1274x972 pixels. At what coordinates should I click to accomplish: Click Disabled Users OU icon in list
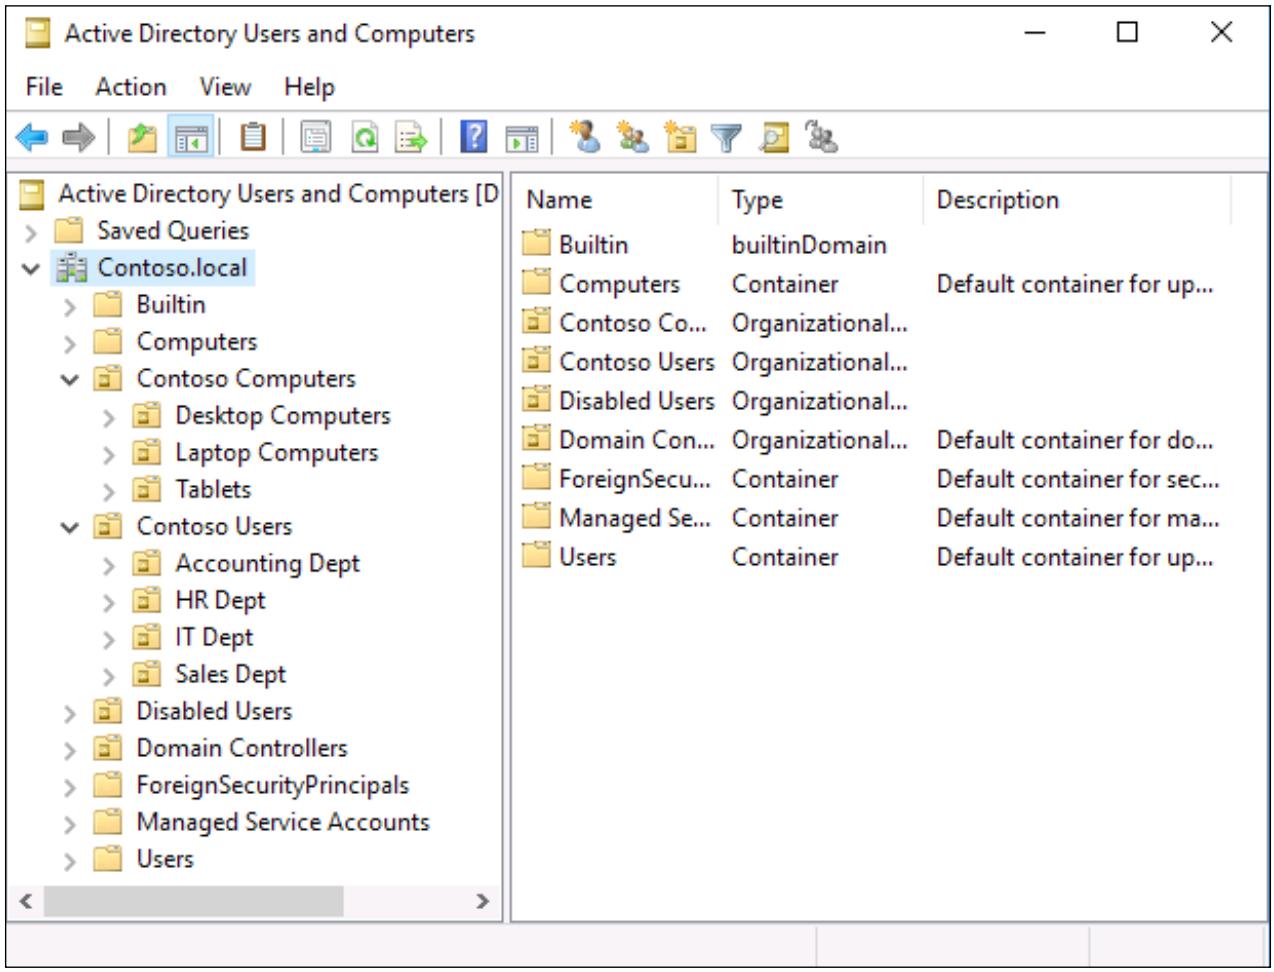point(537,399)
